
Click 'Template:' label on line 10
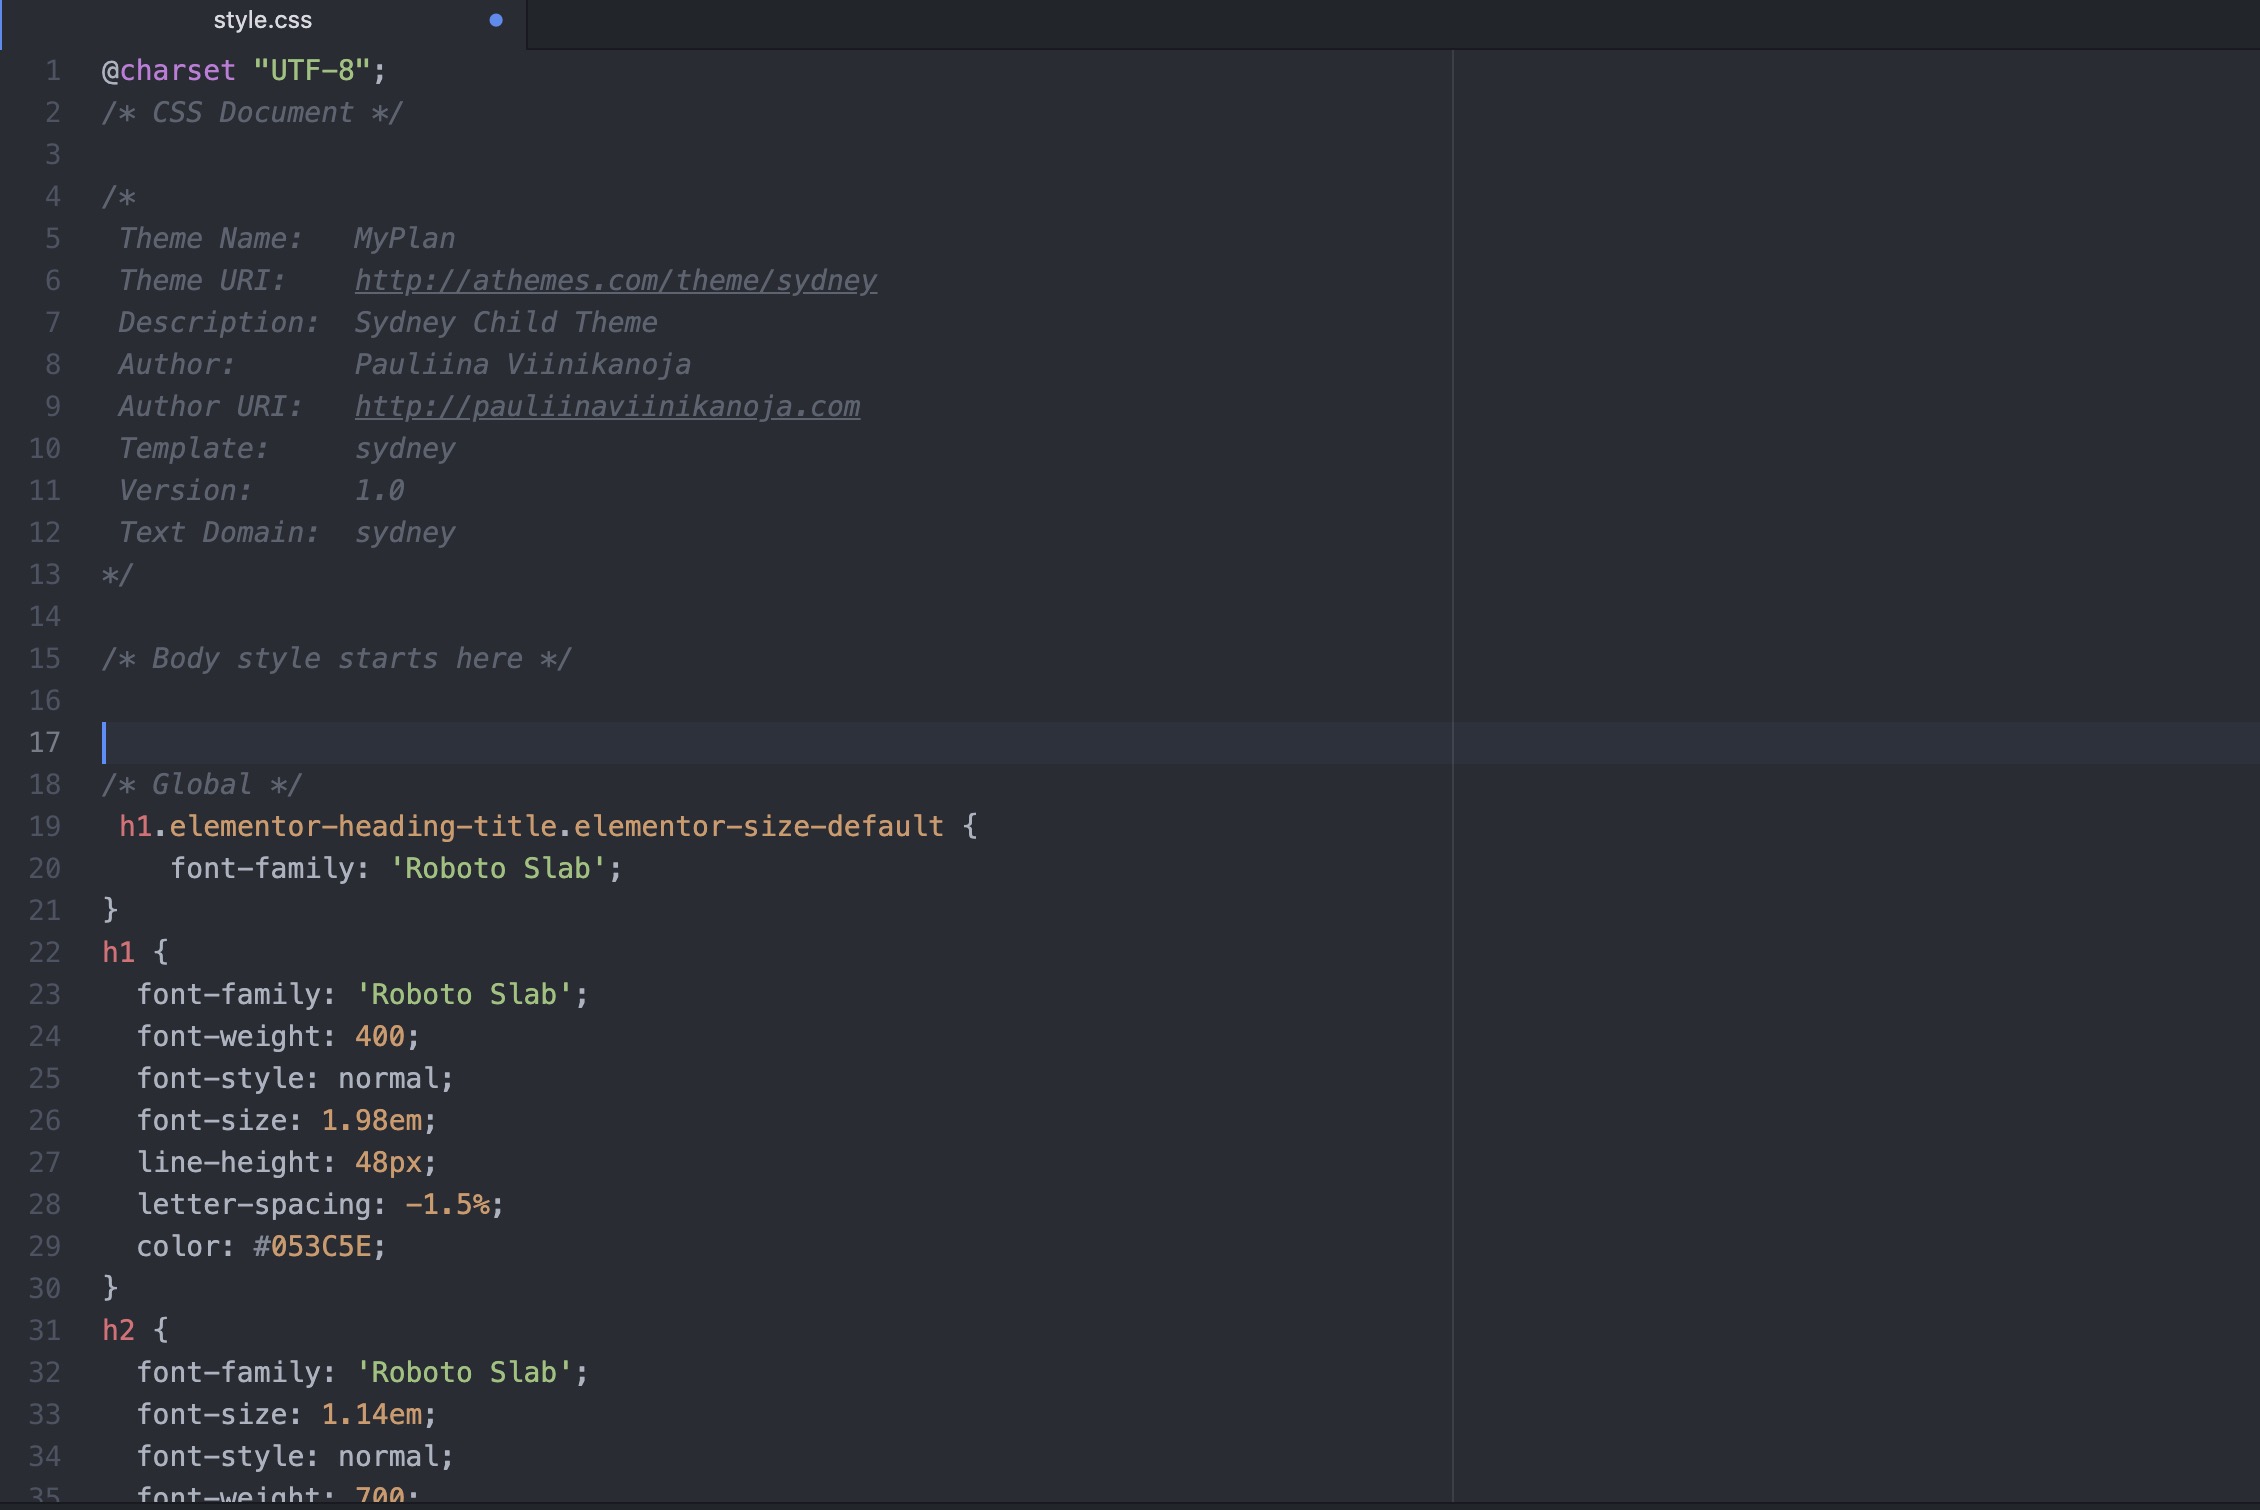194,449
